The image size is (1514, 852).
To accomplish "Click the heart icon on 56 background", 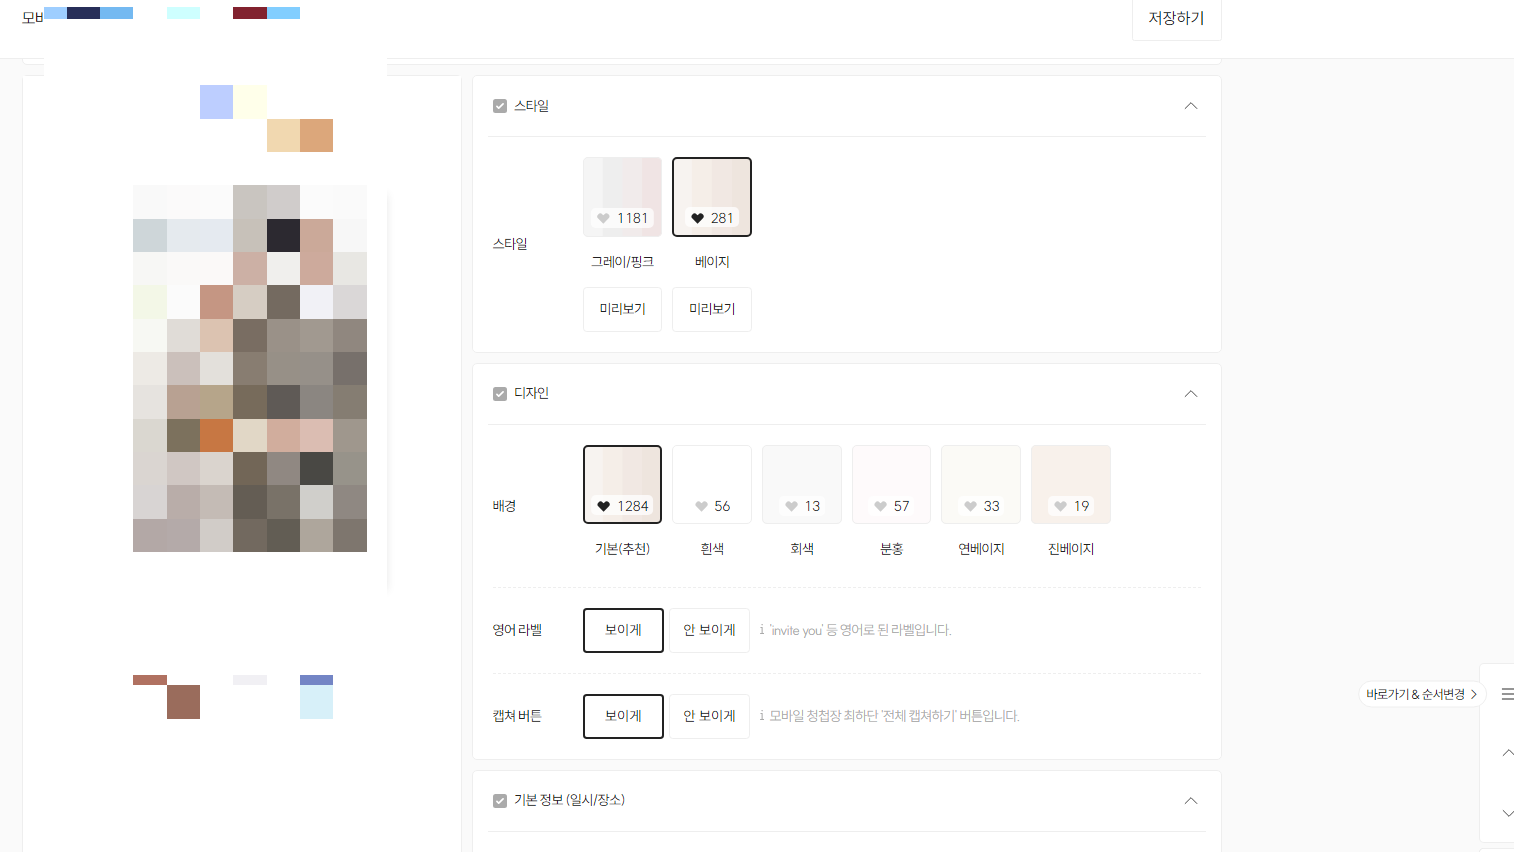I will coord(702,506).
